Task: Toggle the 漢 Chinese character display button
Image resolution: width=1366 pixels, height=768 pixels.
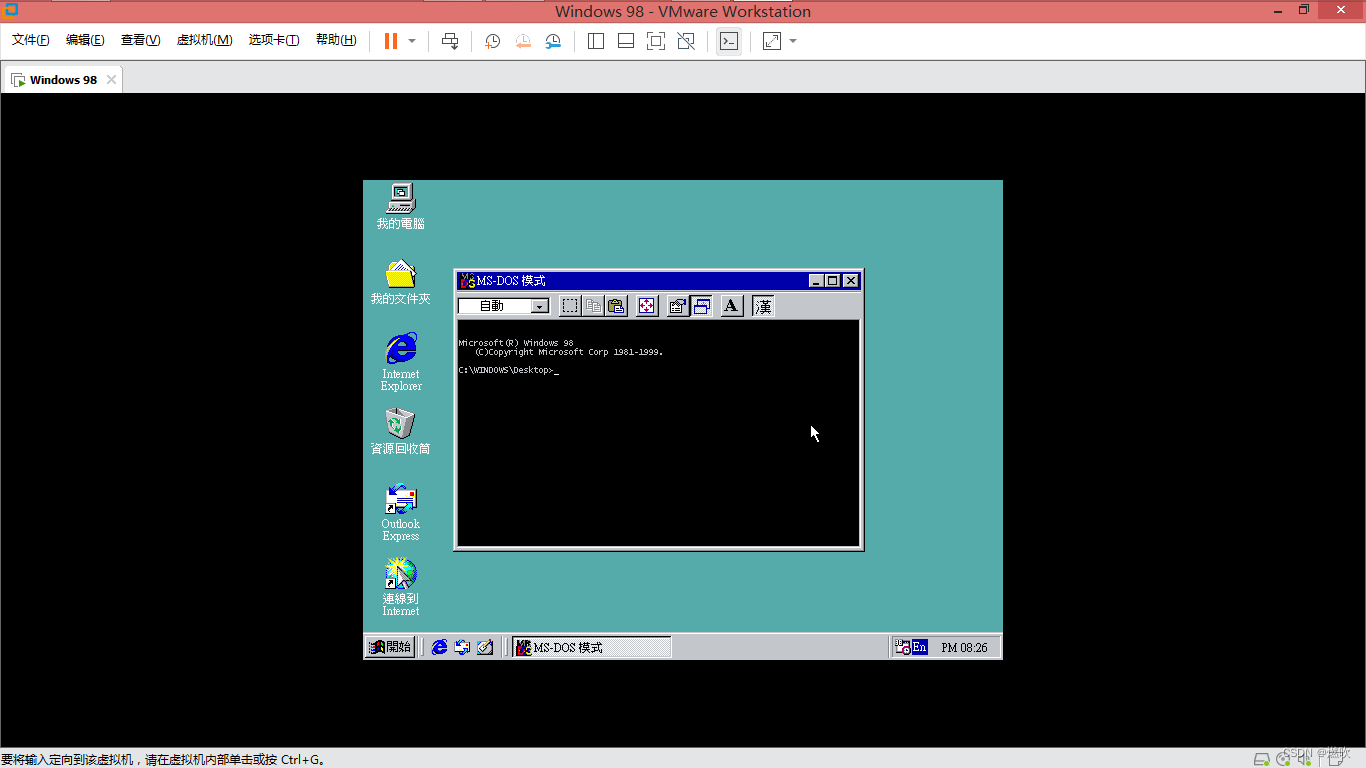Action: tap(762, 306)
